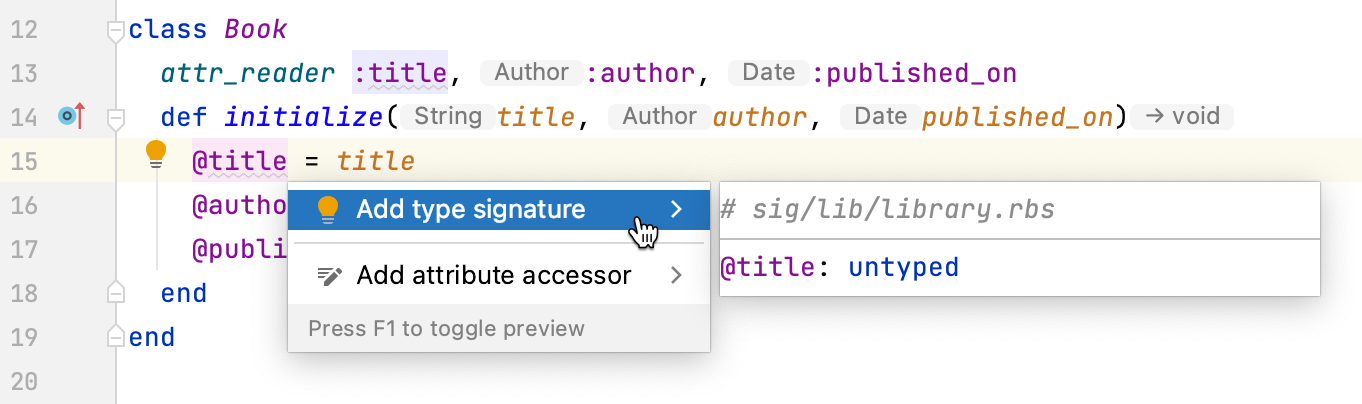Image resolution: width=1362 pixels, height=404 pixels.
Task: Collapse the class Book fold marker on line 12
Action: 116,31
